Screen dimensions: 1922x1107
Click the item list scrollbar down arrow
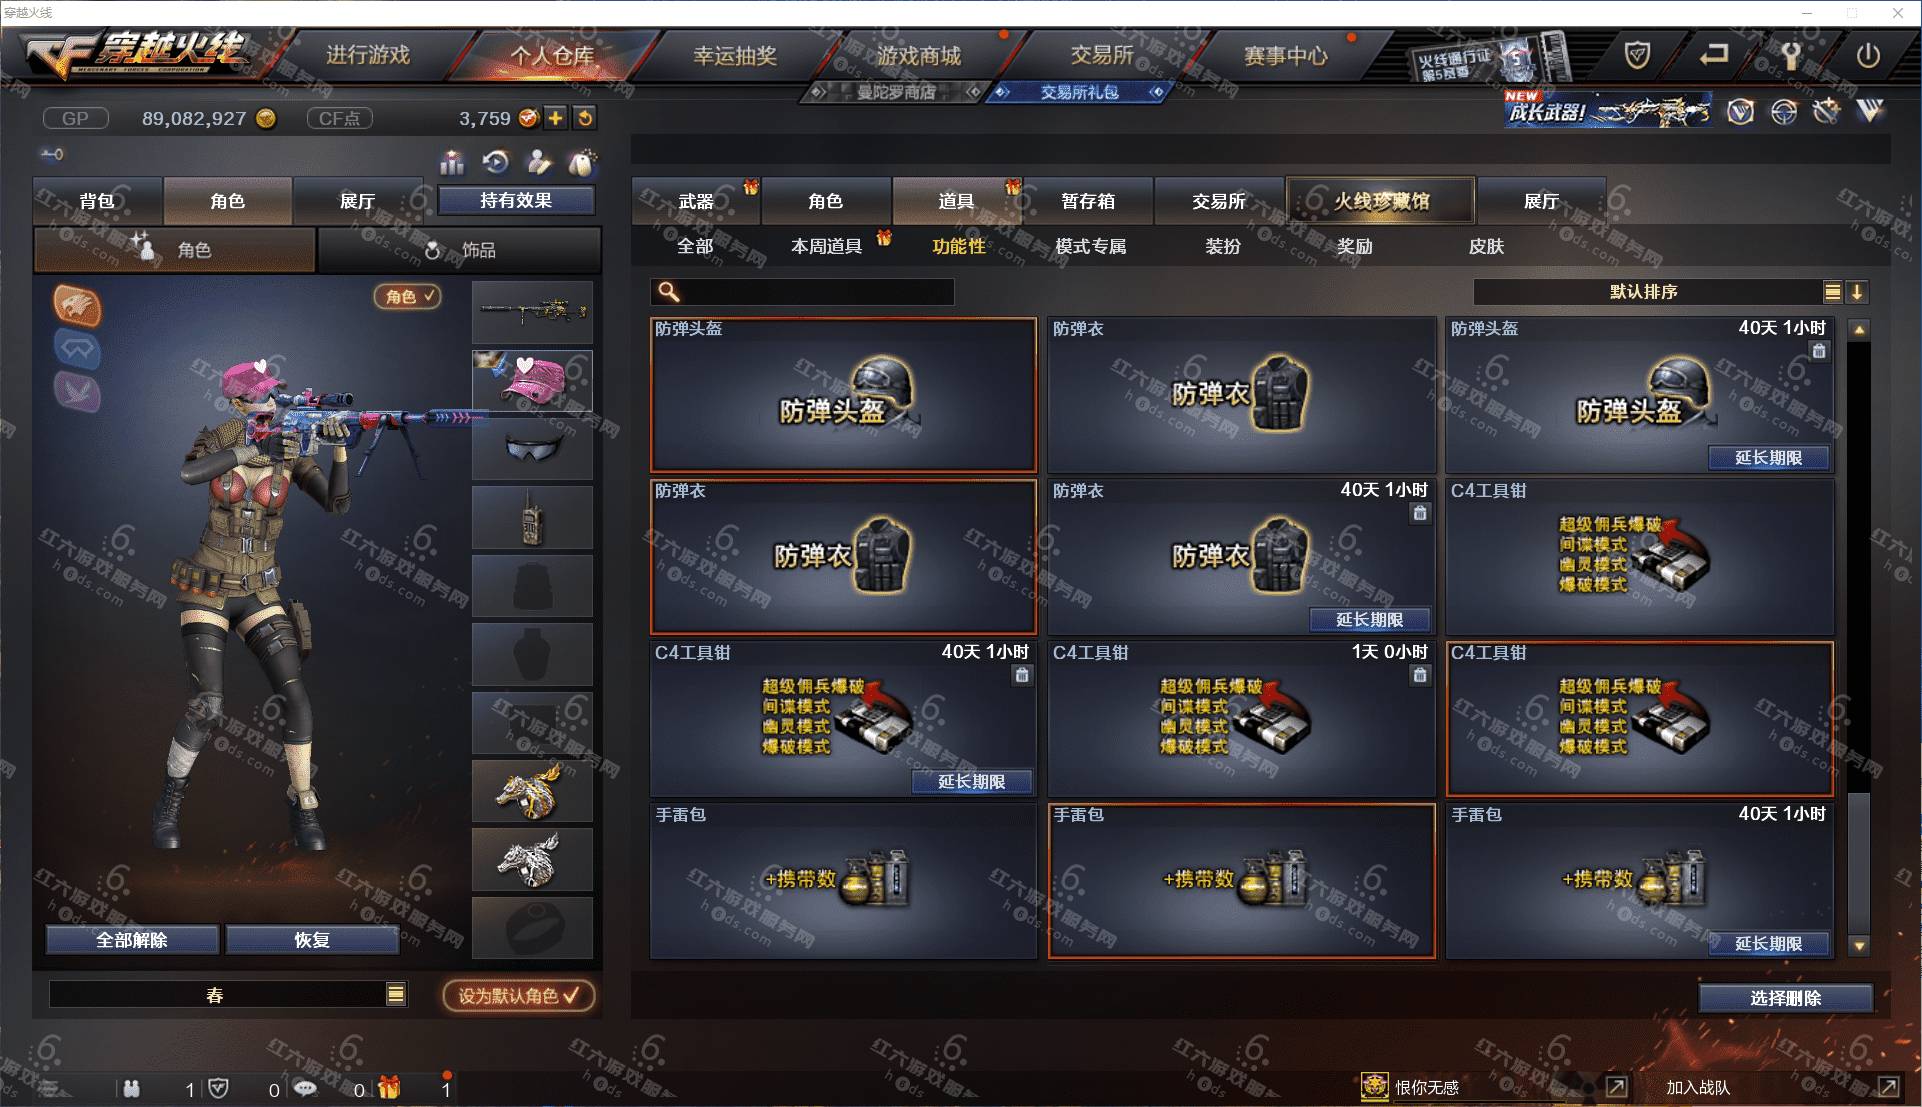[1859, 945]
